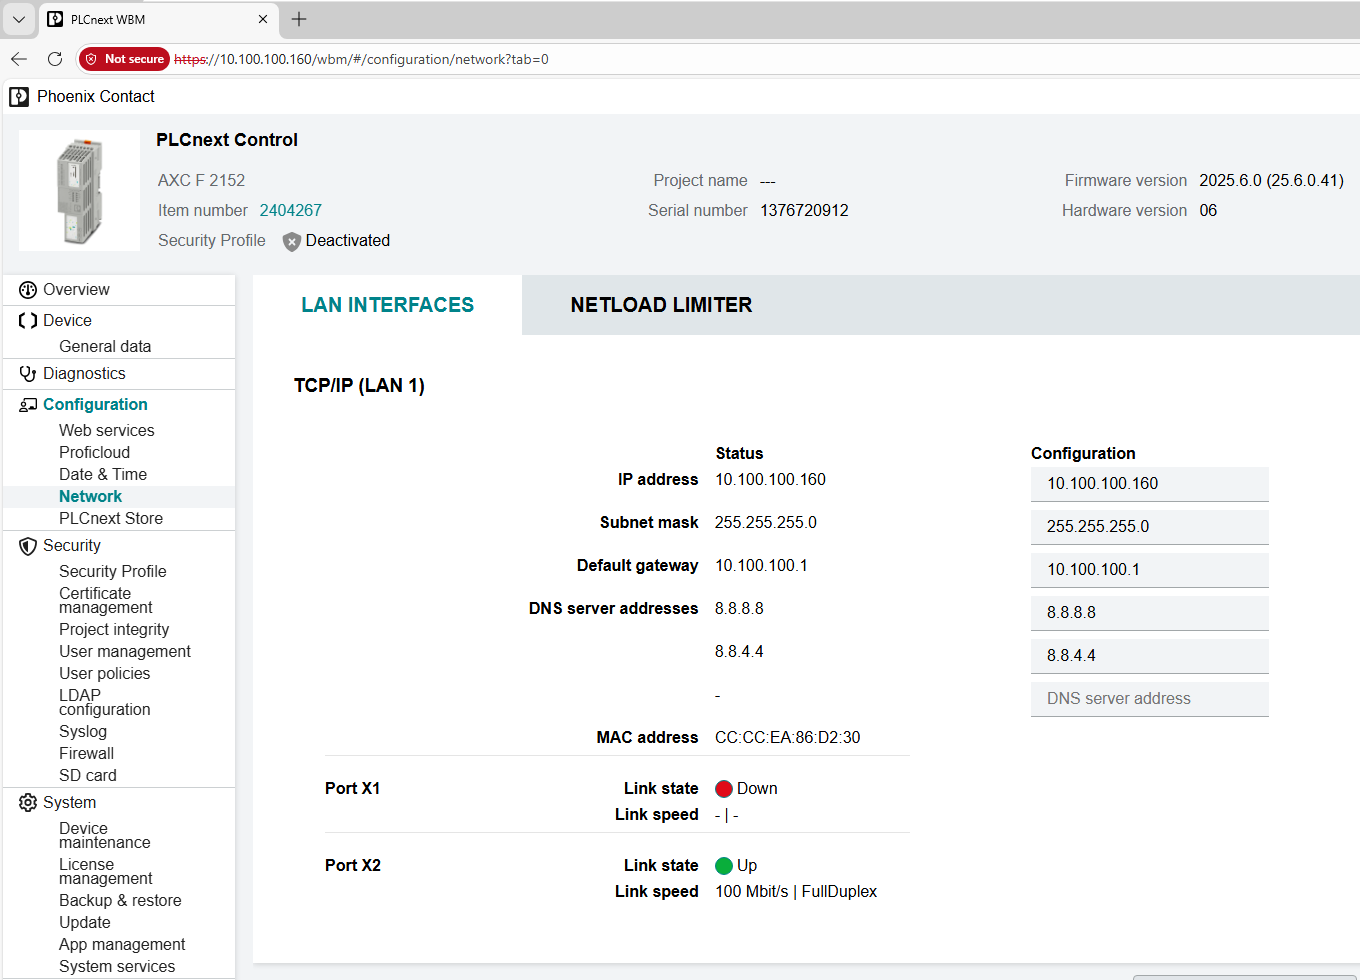Open User policies page
The height and width of the screenshot is (980, 1360).
105,674
